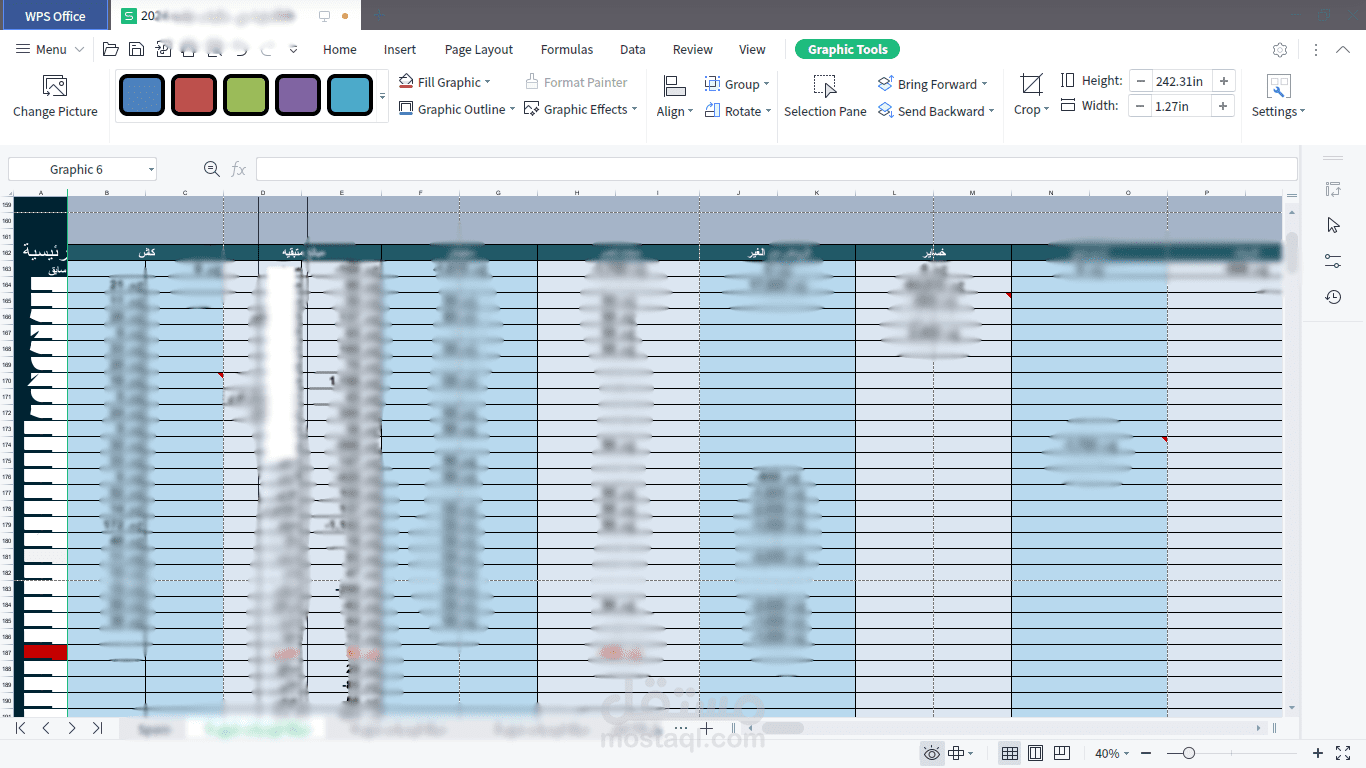
Task: Go to the first sheet tab
Action: click(20, 728)
